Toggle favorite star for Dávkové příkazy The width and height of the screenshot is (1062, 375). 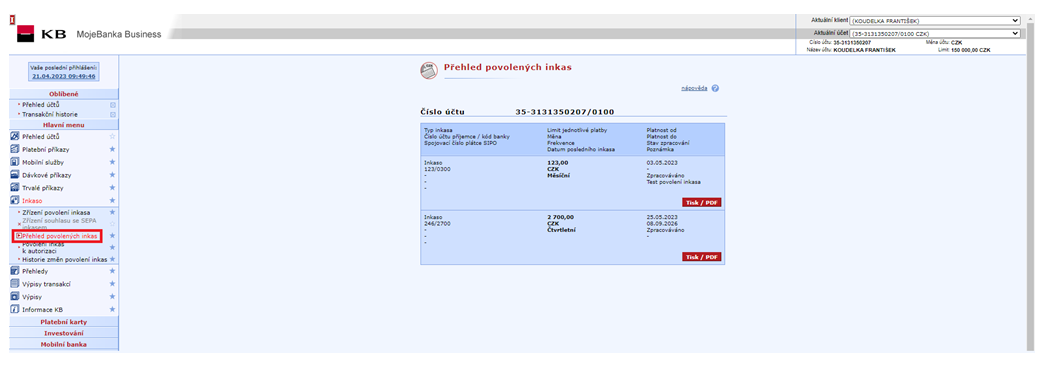(x=112, y=175)
